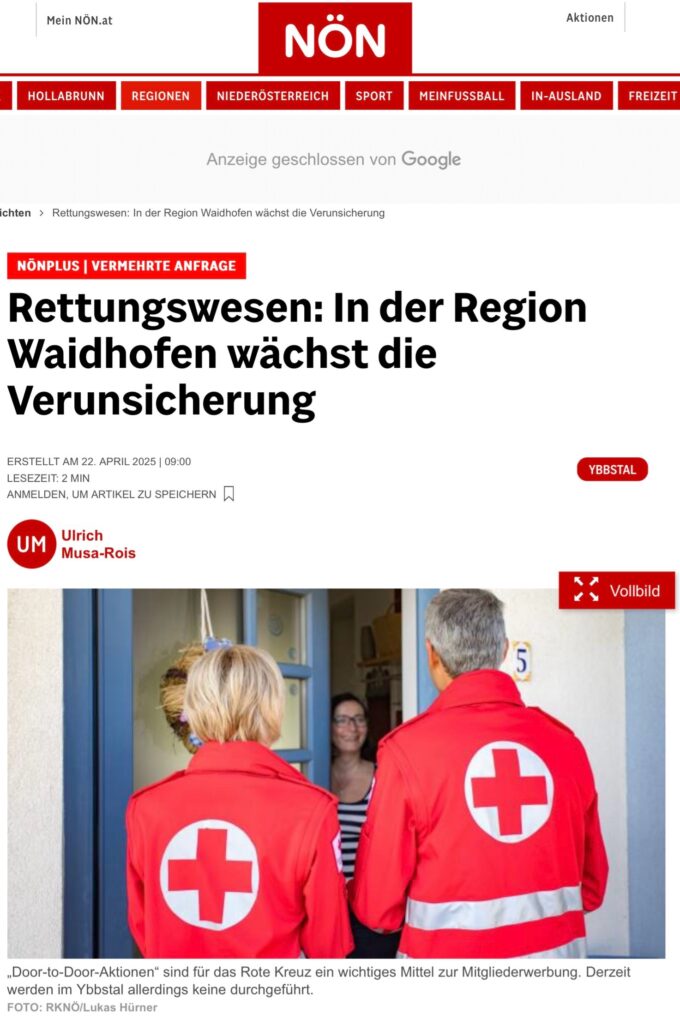Open the Red Cross article photo
This screenshot has width=680, height=1024.
[x=336, y=773]
